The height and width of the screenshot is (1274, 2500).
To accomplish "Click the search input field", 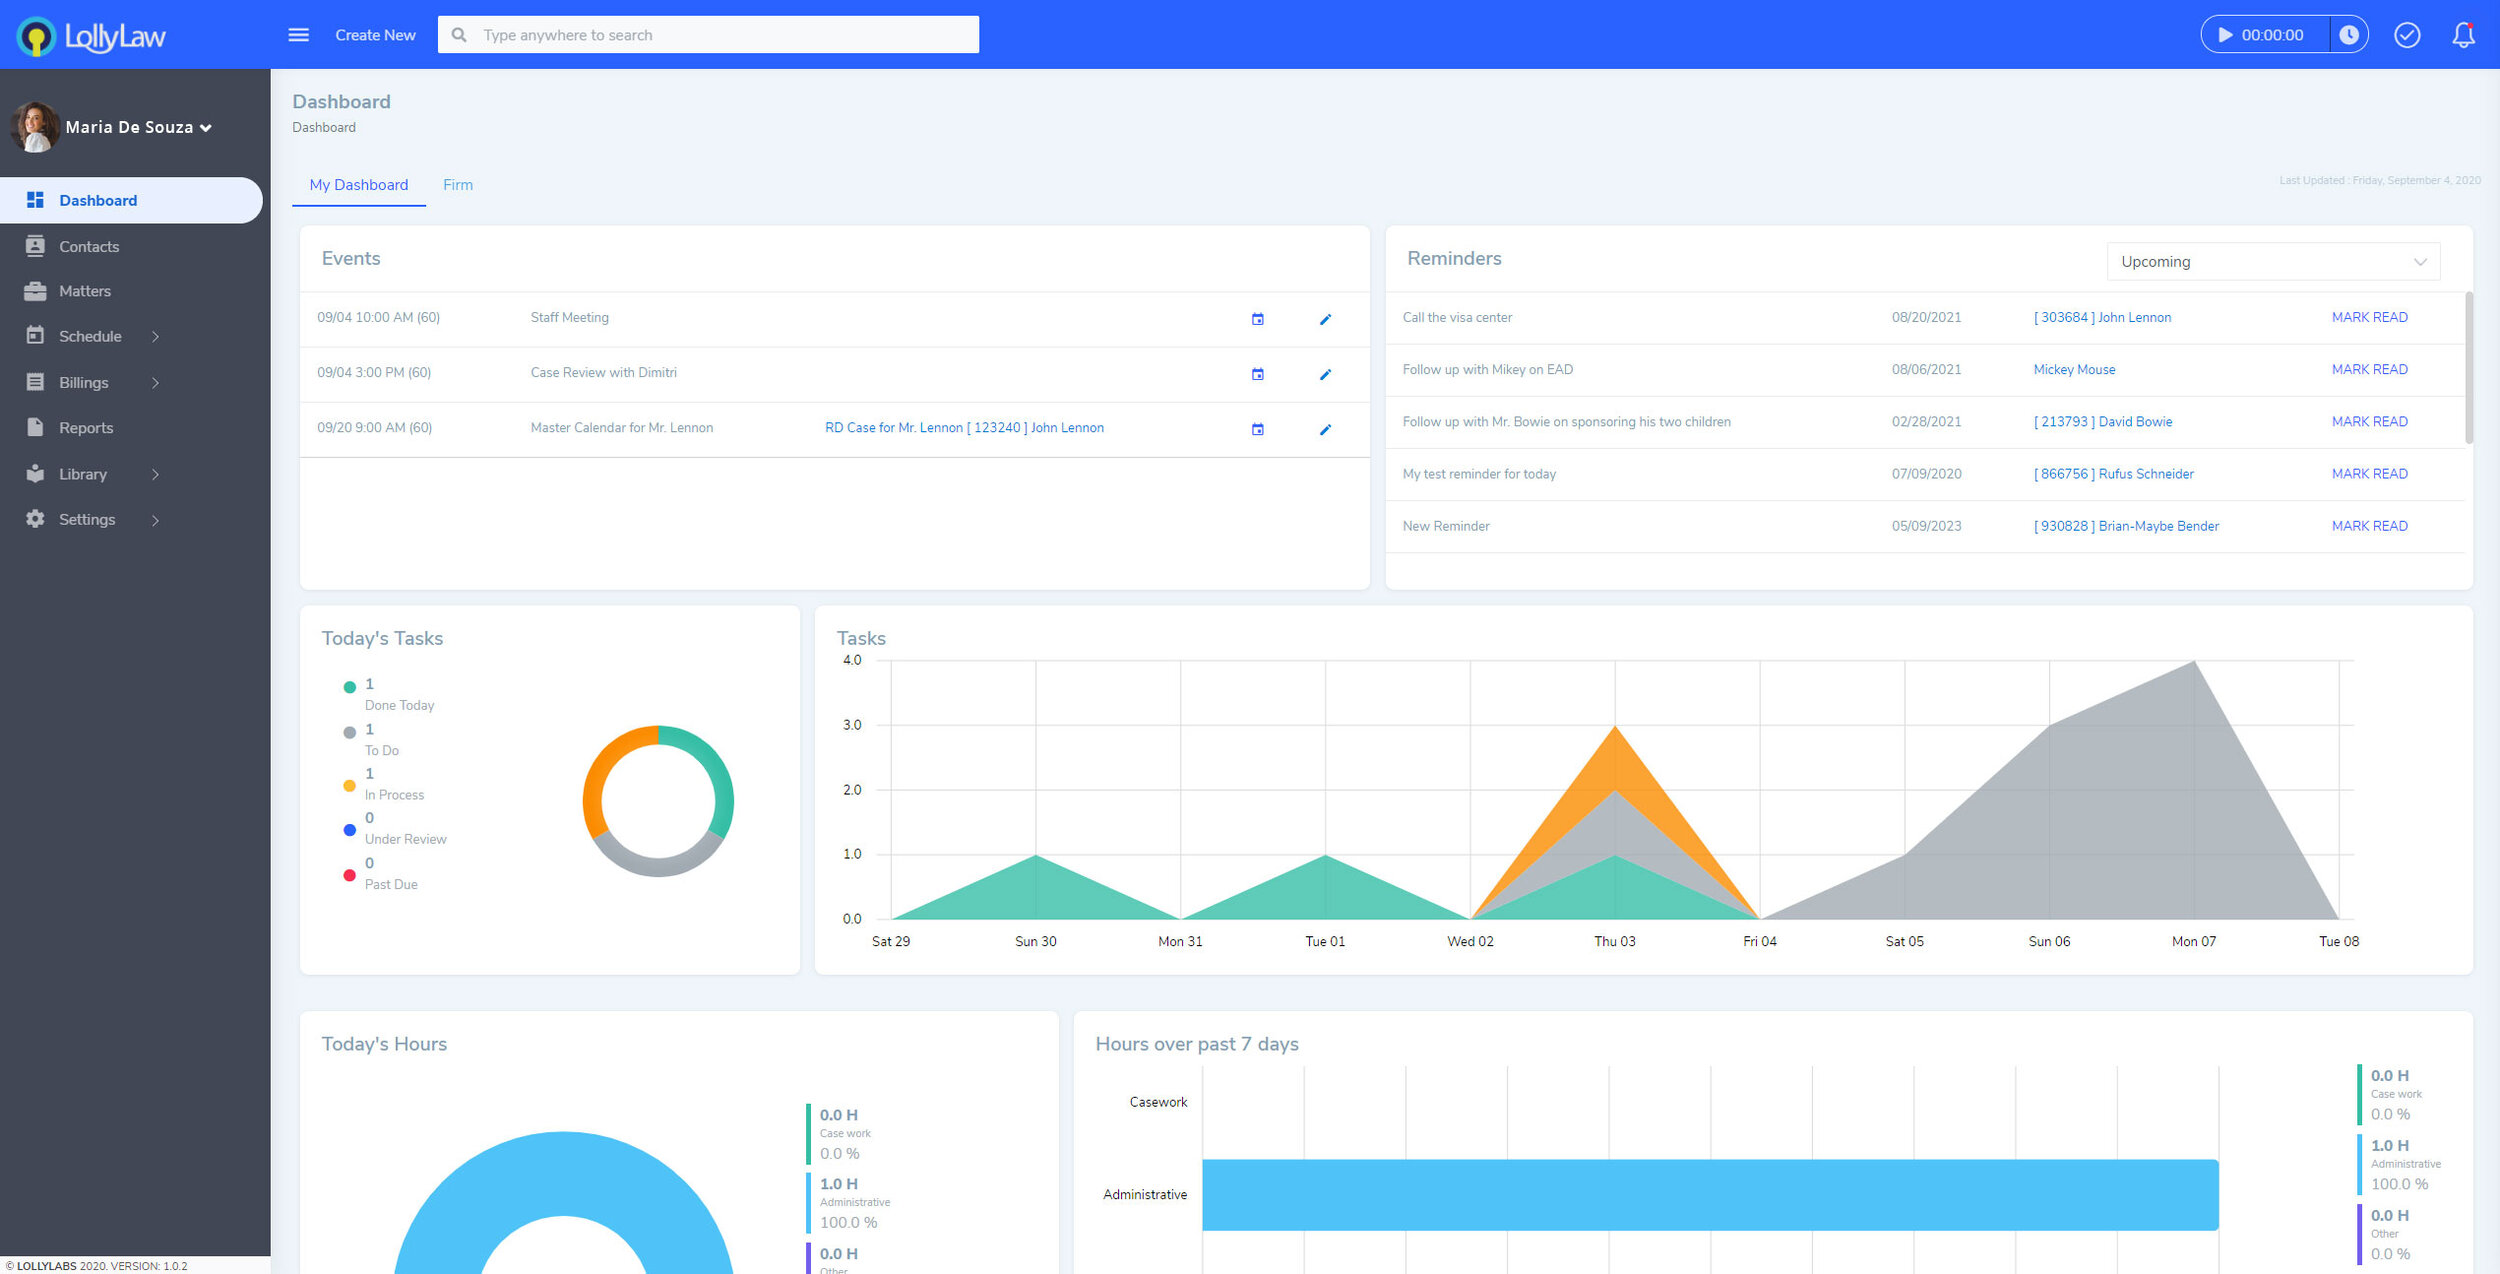I will (x=708, y=35).
